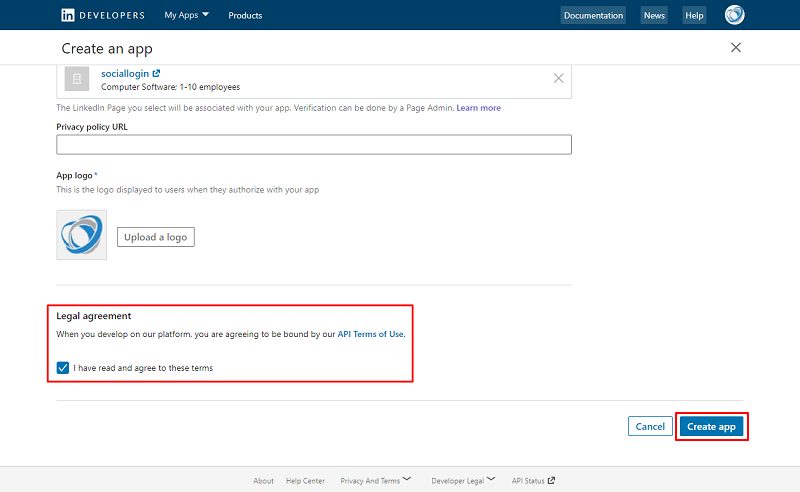The width and height of the screenshot is (800, 492).
Task: Click the 'Legal agreement' heading
Action: [93, 316]
